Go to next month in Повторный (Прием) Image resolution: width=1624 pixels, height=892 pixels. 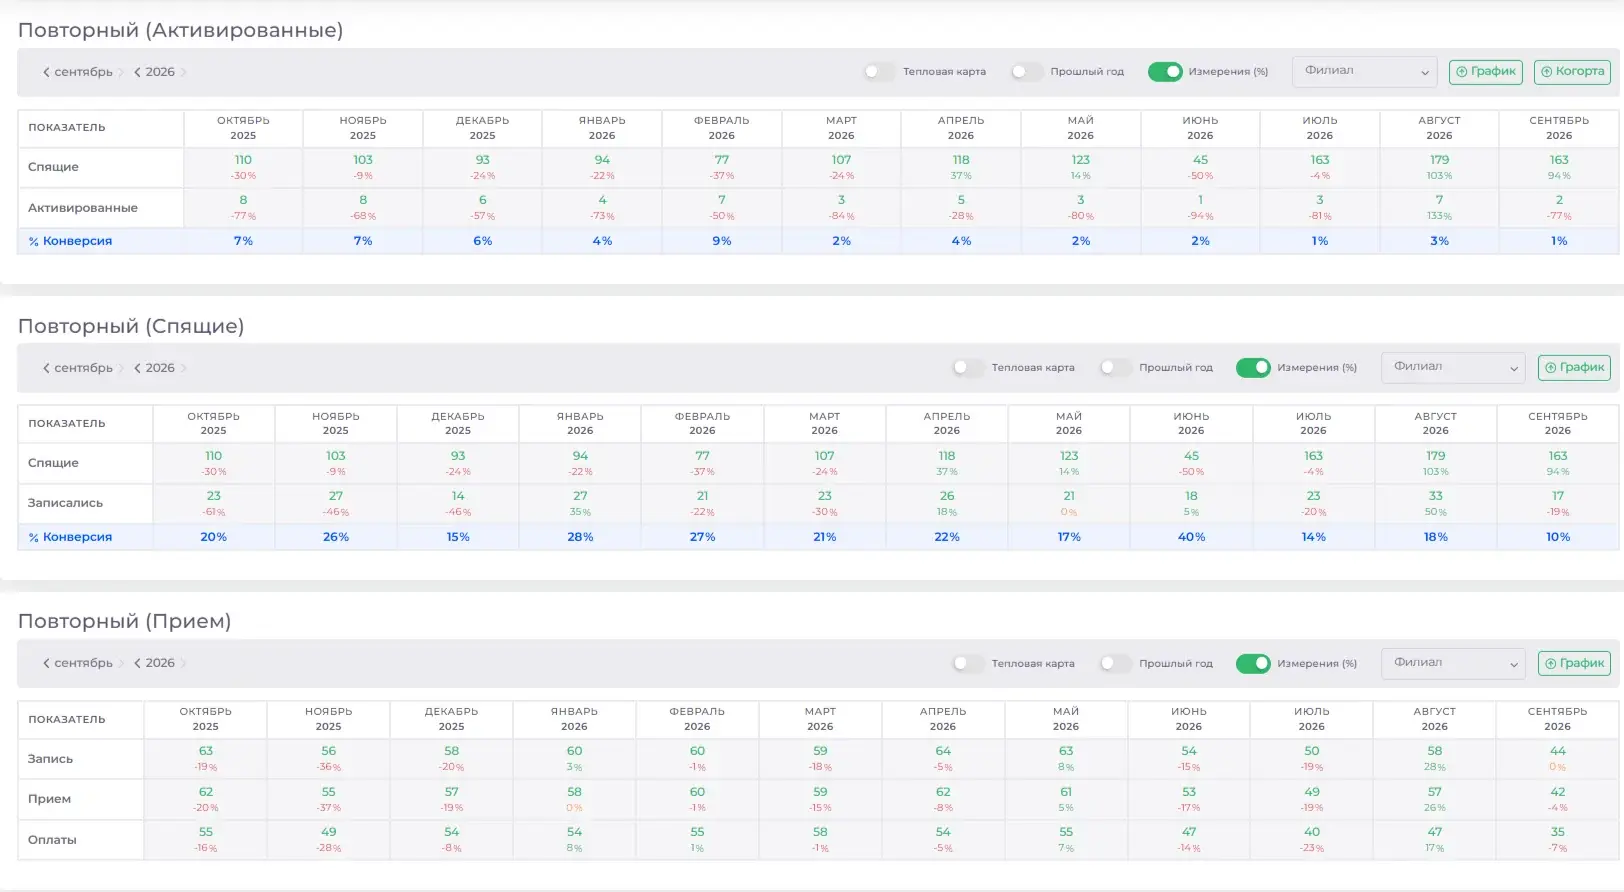pos(121,663)
